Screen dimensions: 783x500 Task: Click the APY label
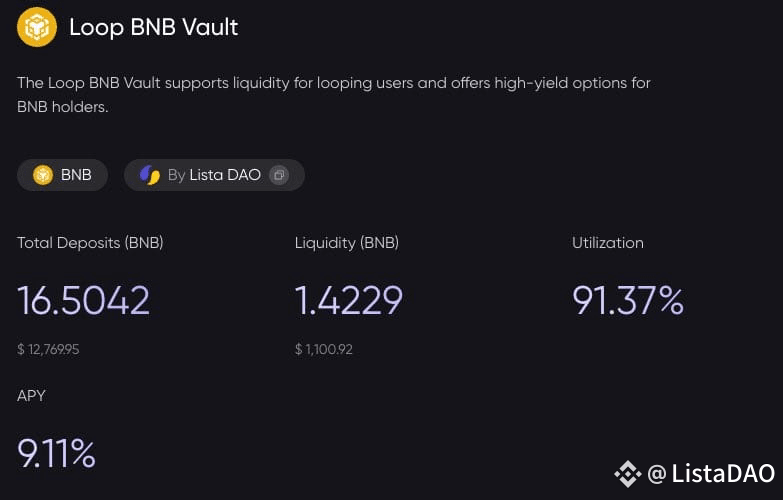pyautogui.click(x=31, y=396)
